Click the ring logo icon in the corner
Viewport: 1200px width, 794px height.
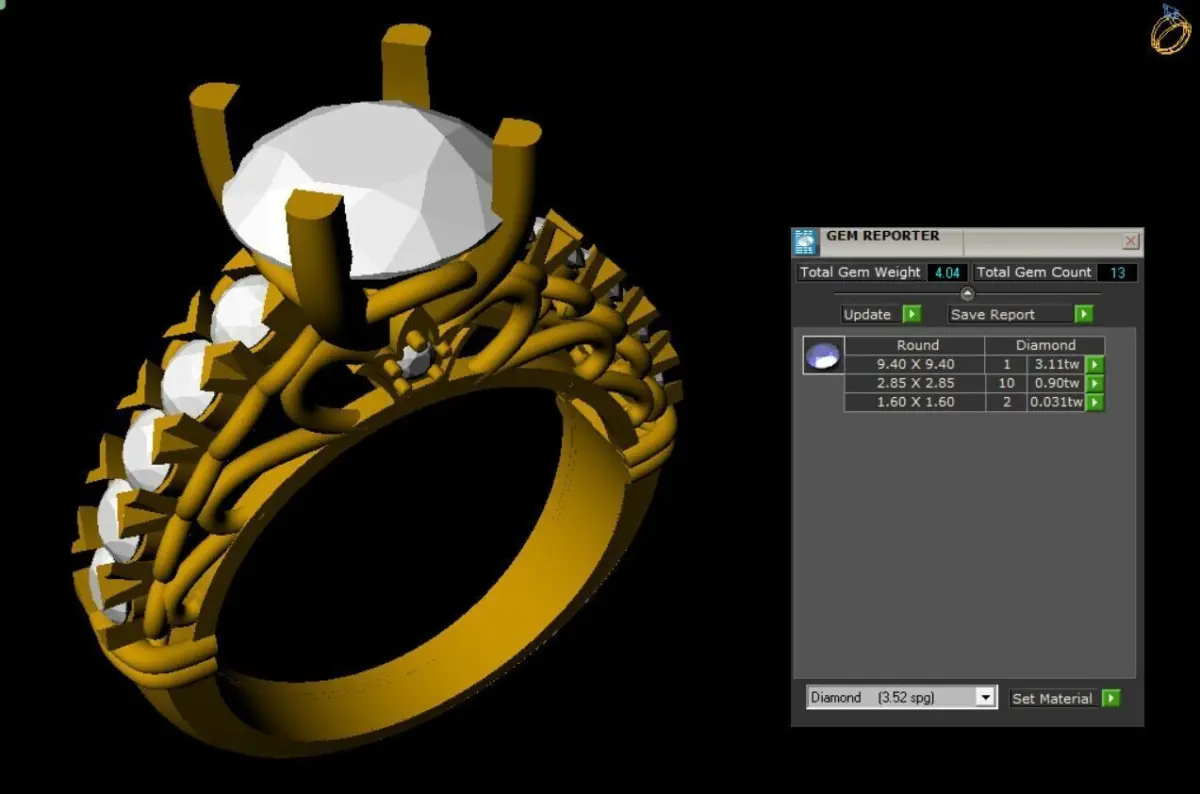pyautogui.click(x=1169, y=28)
